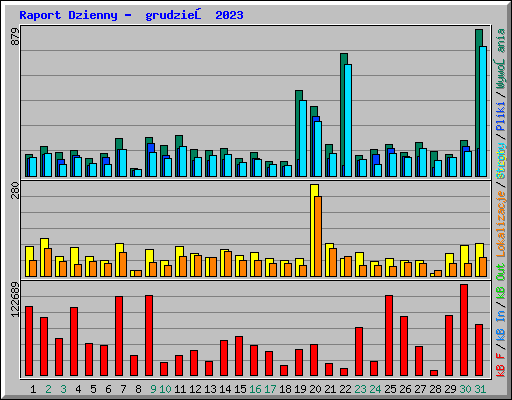Click the green day label 10
Image resolution: width=512 pixels, height=400 pixels.
pos(165,389)
